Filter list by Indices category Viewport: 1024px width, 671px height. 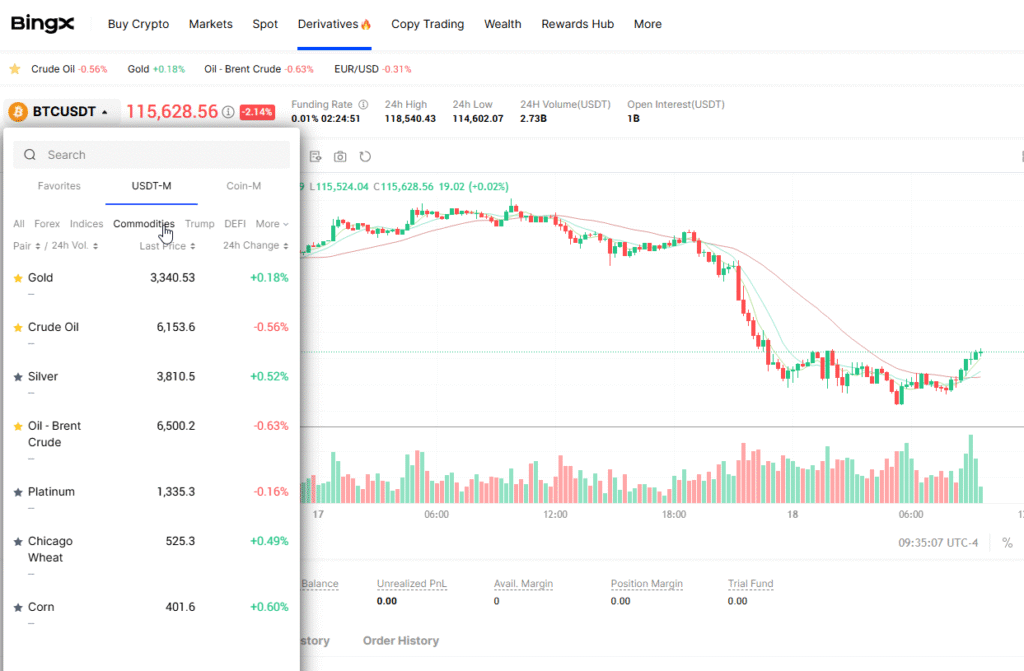coord(86,223)
